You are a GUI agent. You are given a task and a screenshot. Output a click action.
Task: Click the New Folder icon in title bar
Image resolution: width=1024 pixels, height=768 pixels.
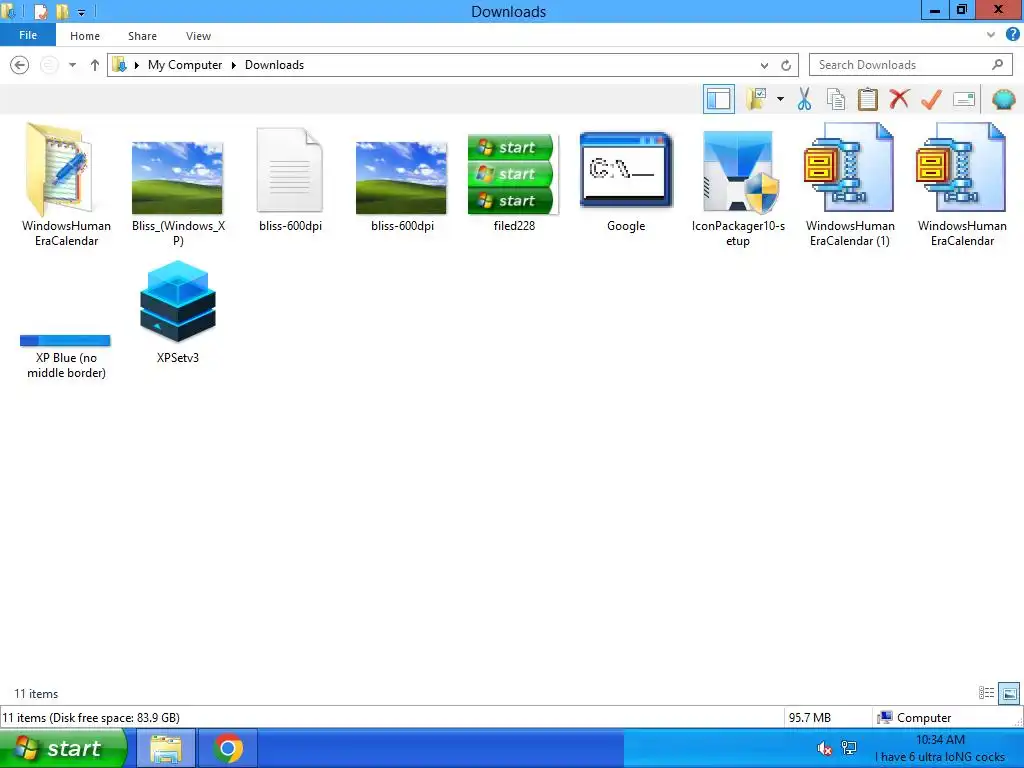[62, 11]
